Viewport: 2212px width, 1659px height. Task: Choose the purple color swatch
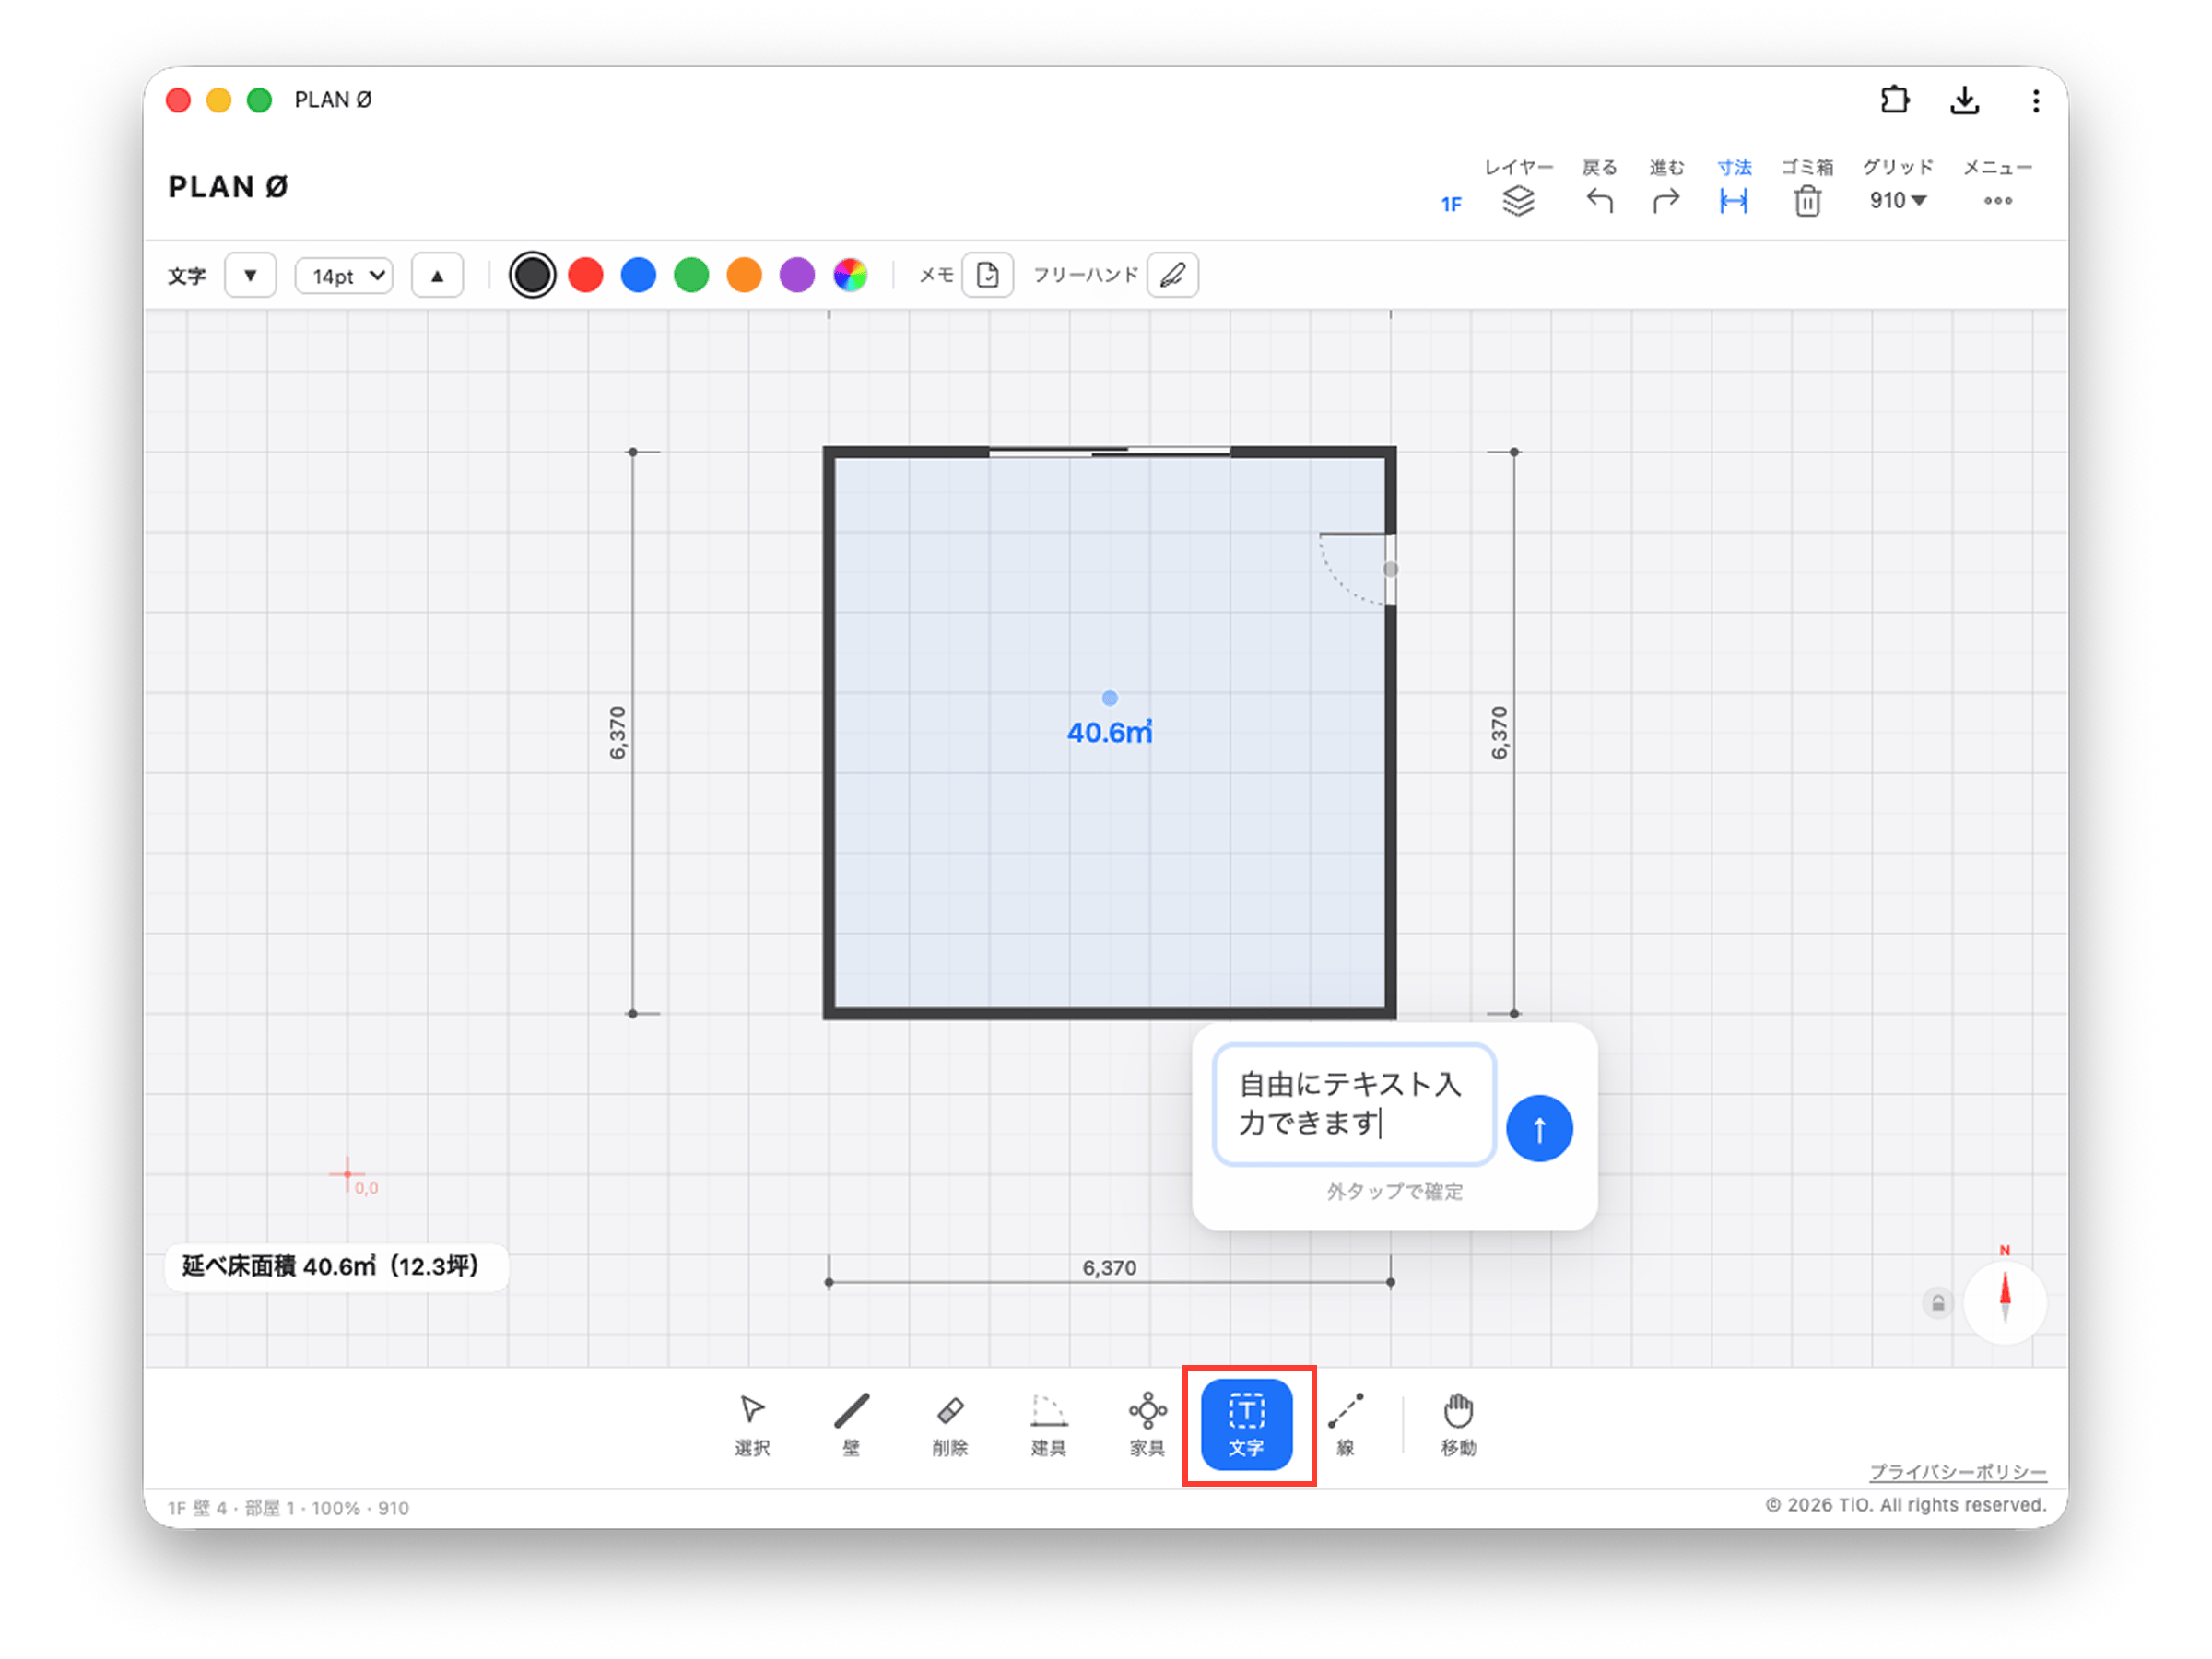(x=797, y=275)
